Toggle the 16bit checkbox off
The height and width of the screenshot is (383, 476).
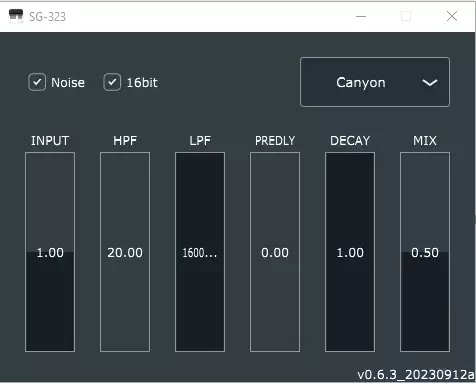click(112, 82)
